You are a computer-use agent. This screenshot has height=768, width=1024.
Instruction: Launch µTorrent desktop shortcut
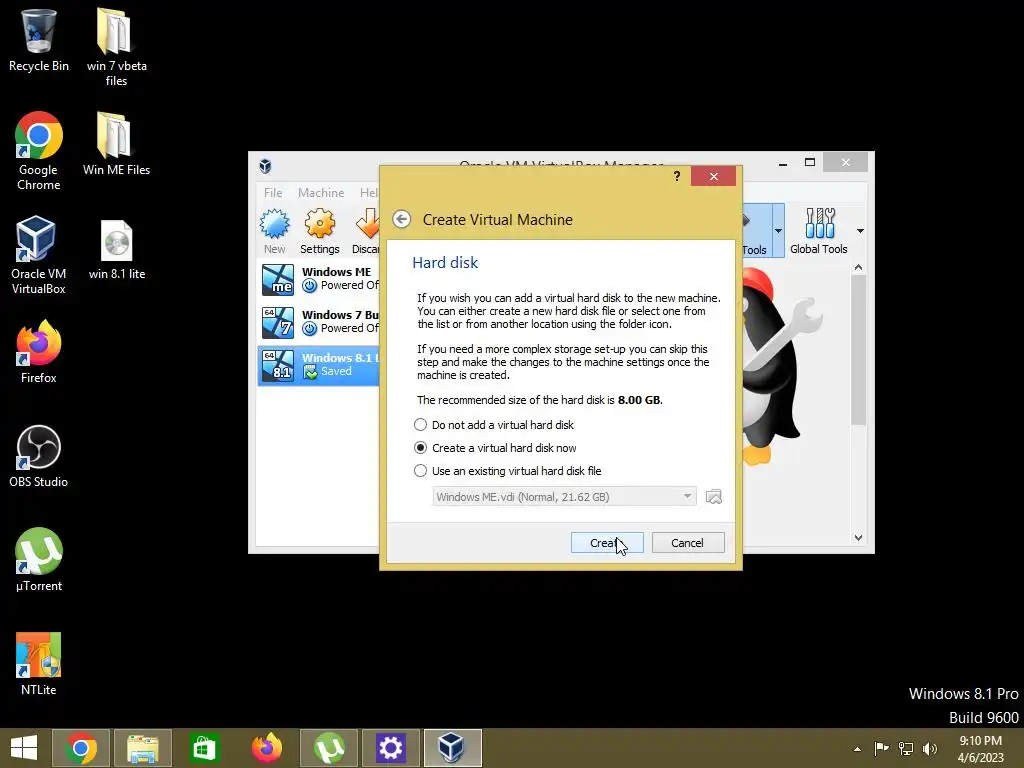(39, 560)
